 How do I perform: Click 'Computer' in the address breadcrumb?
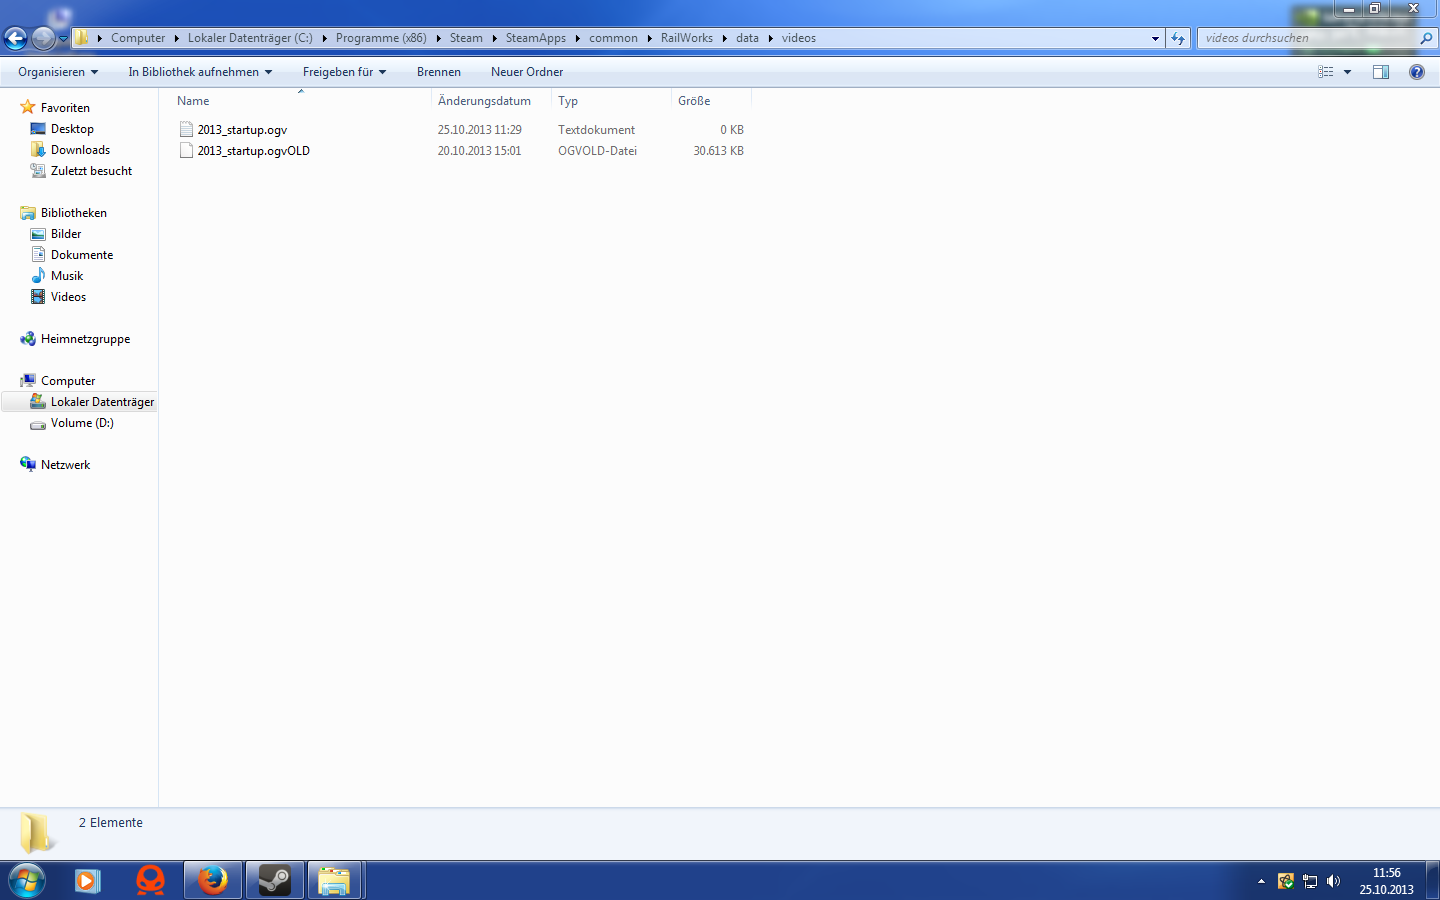[138, 38]
